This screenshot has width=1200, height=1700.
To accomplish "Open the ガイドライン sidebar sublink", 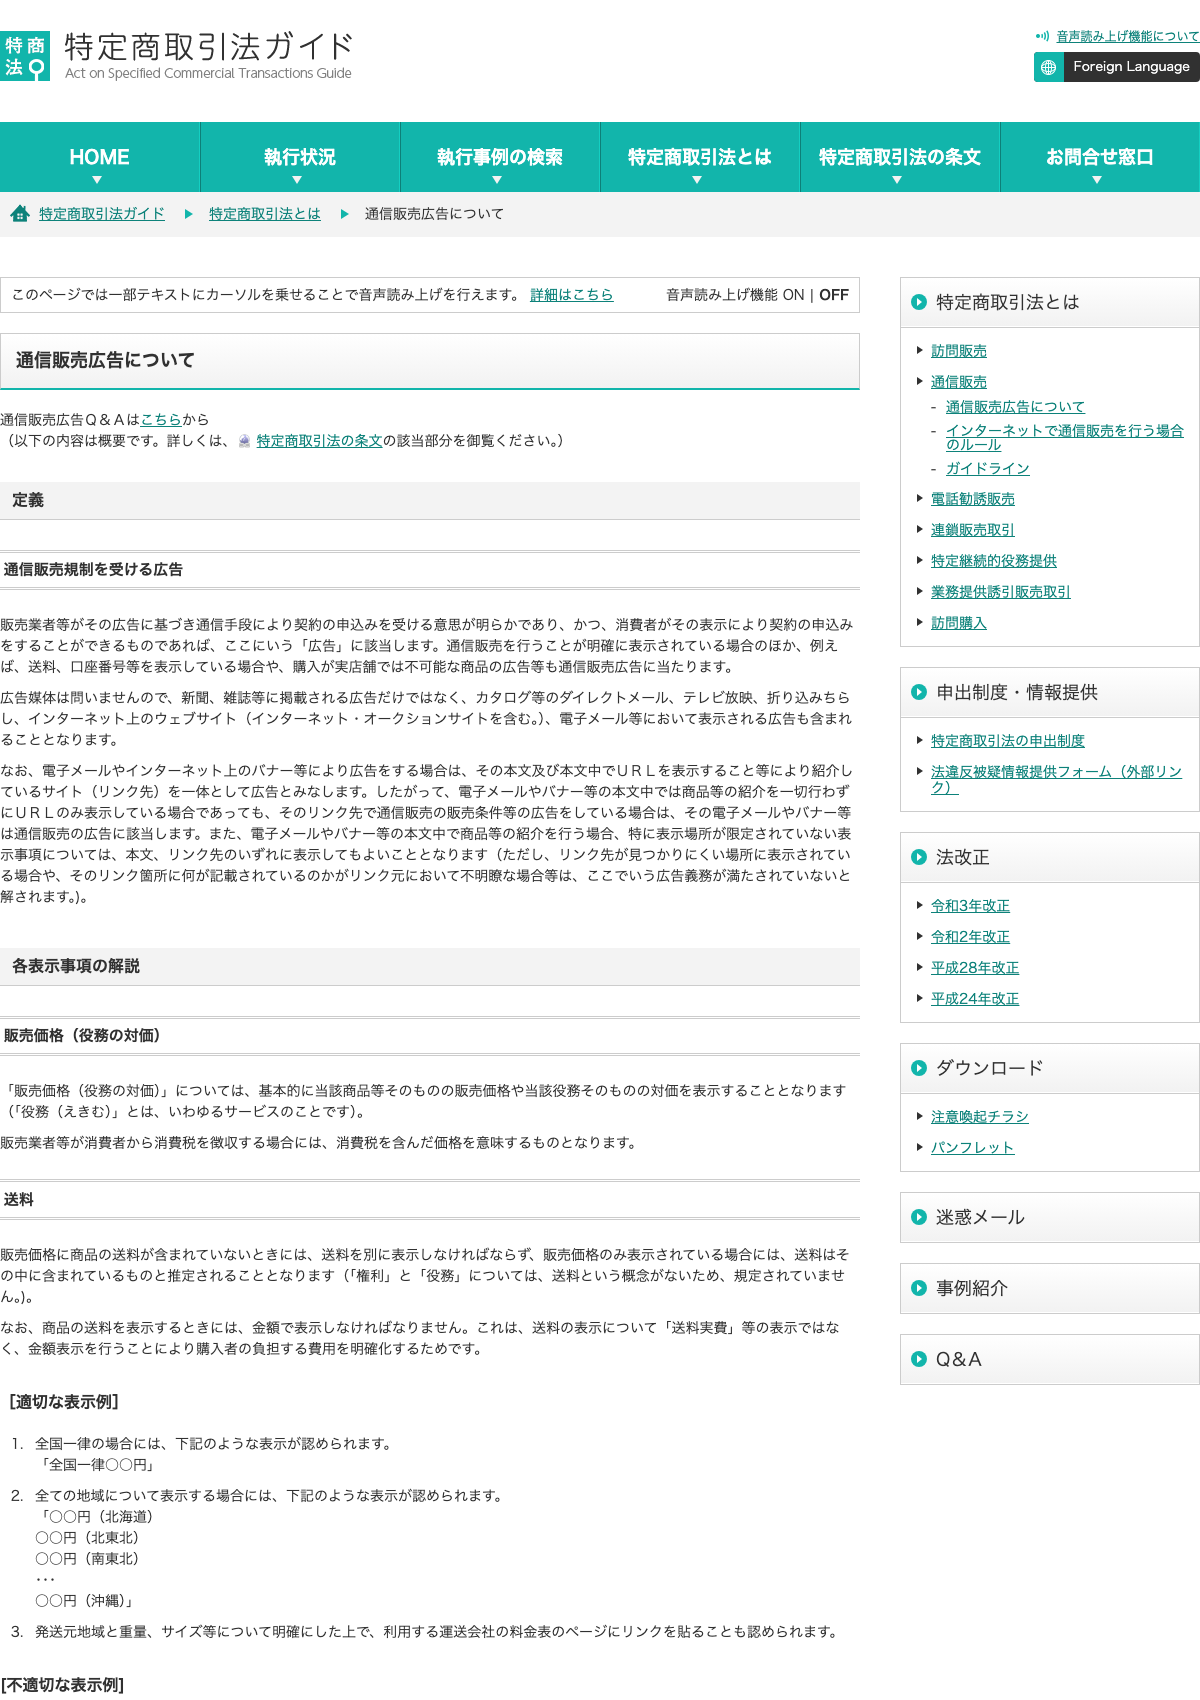I will tap(988, 469).
